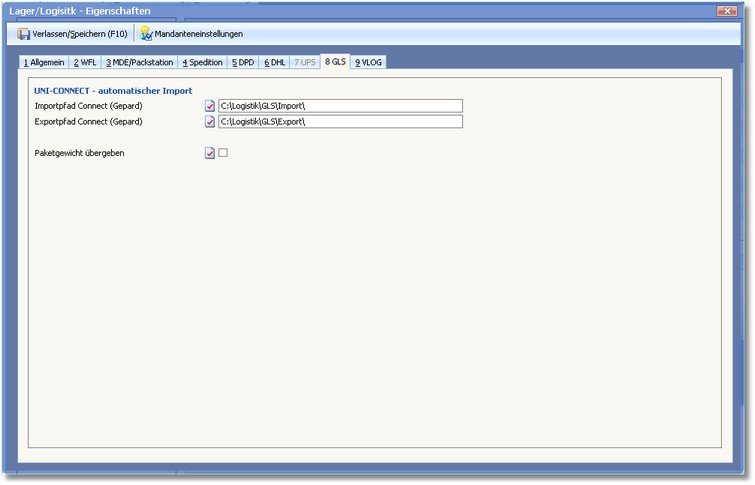Switch to the 5 DPD tab
The width and height of the screenshot is (755, 485).
243,62
